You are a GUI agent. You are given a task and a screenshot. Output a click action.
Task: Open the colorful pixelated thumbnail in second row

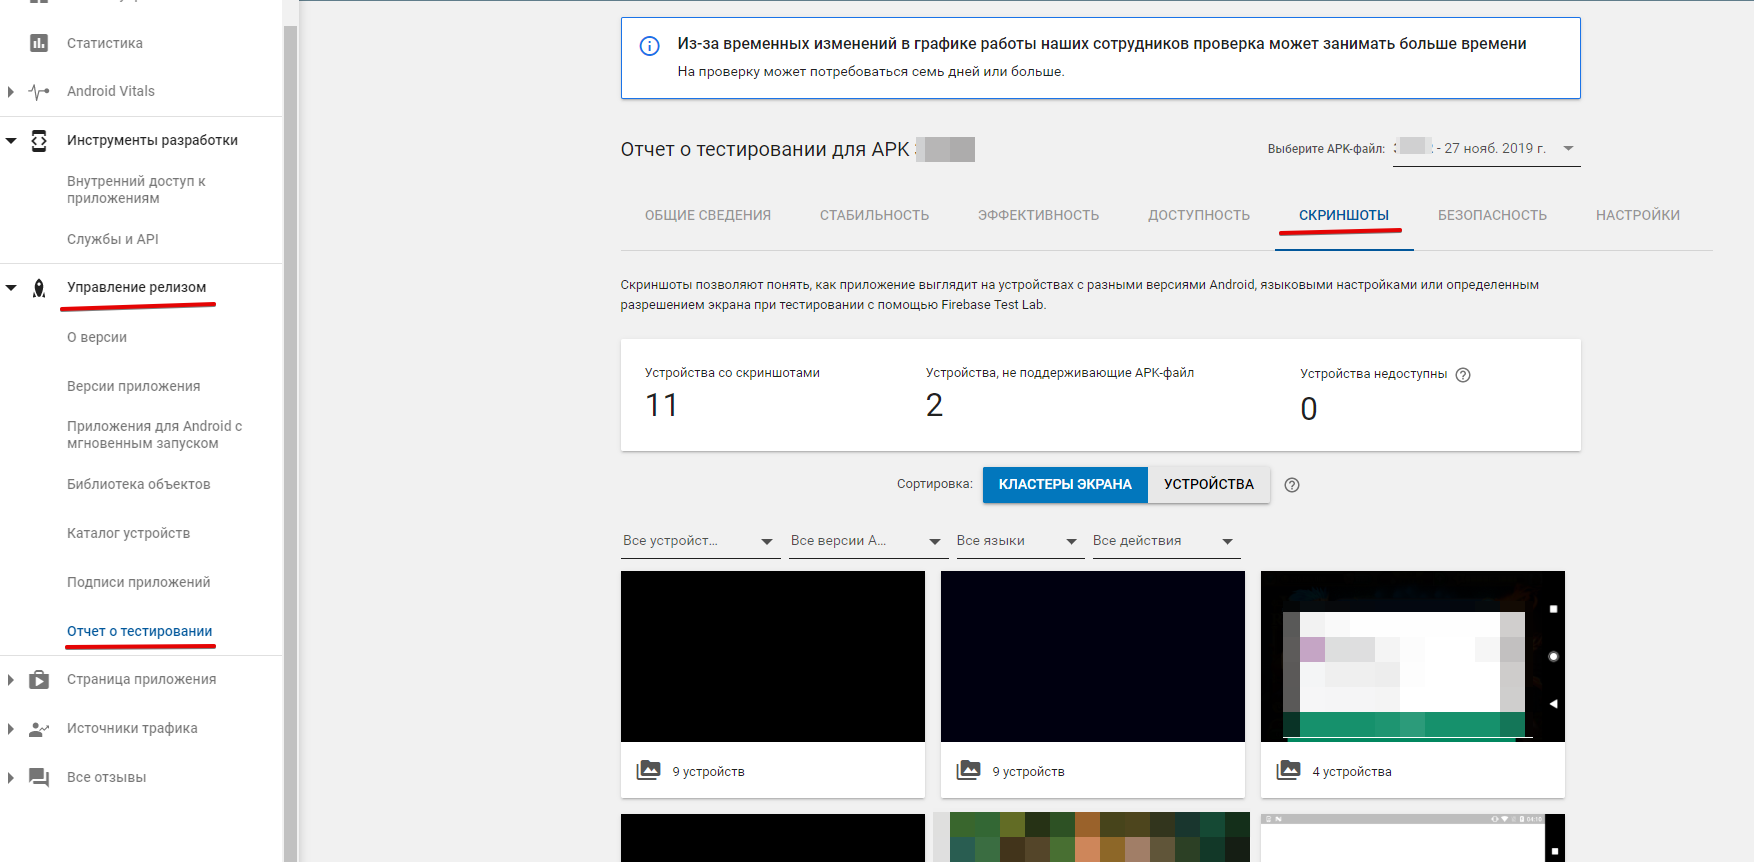click(x=1098, y=837)
